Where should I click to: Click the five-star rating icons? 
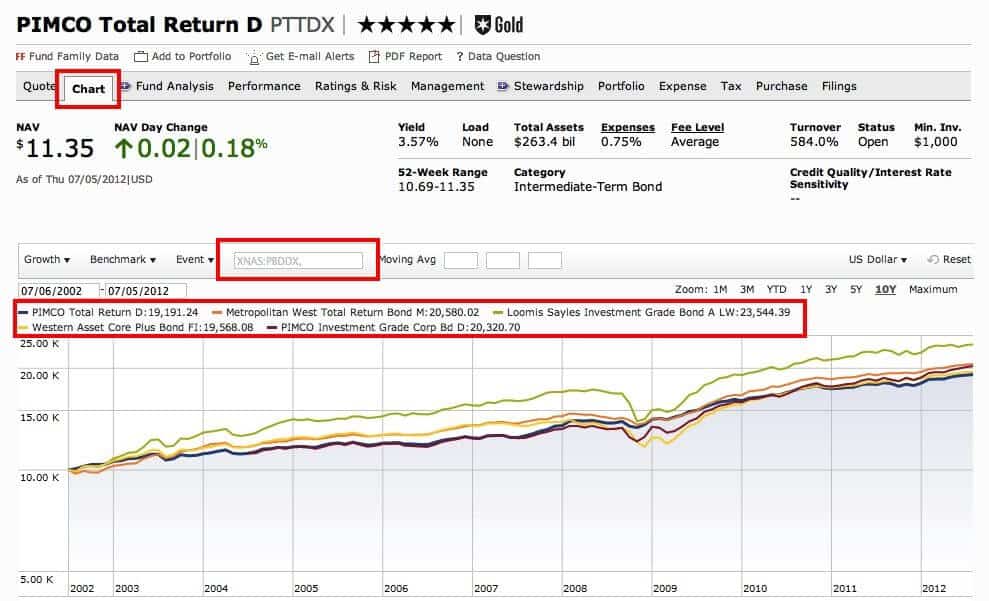(x=406, y=25)
